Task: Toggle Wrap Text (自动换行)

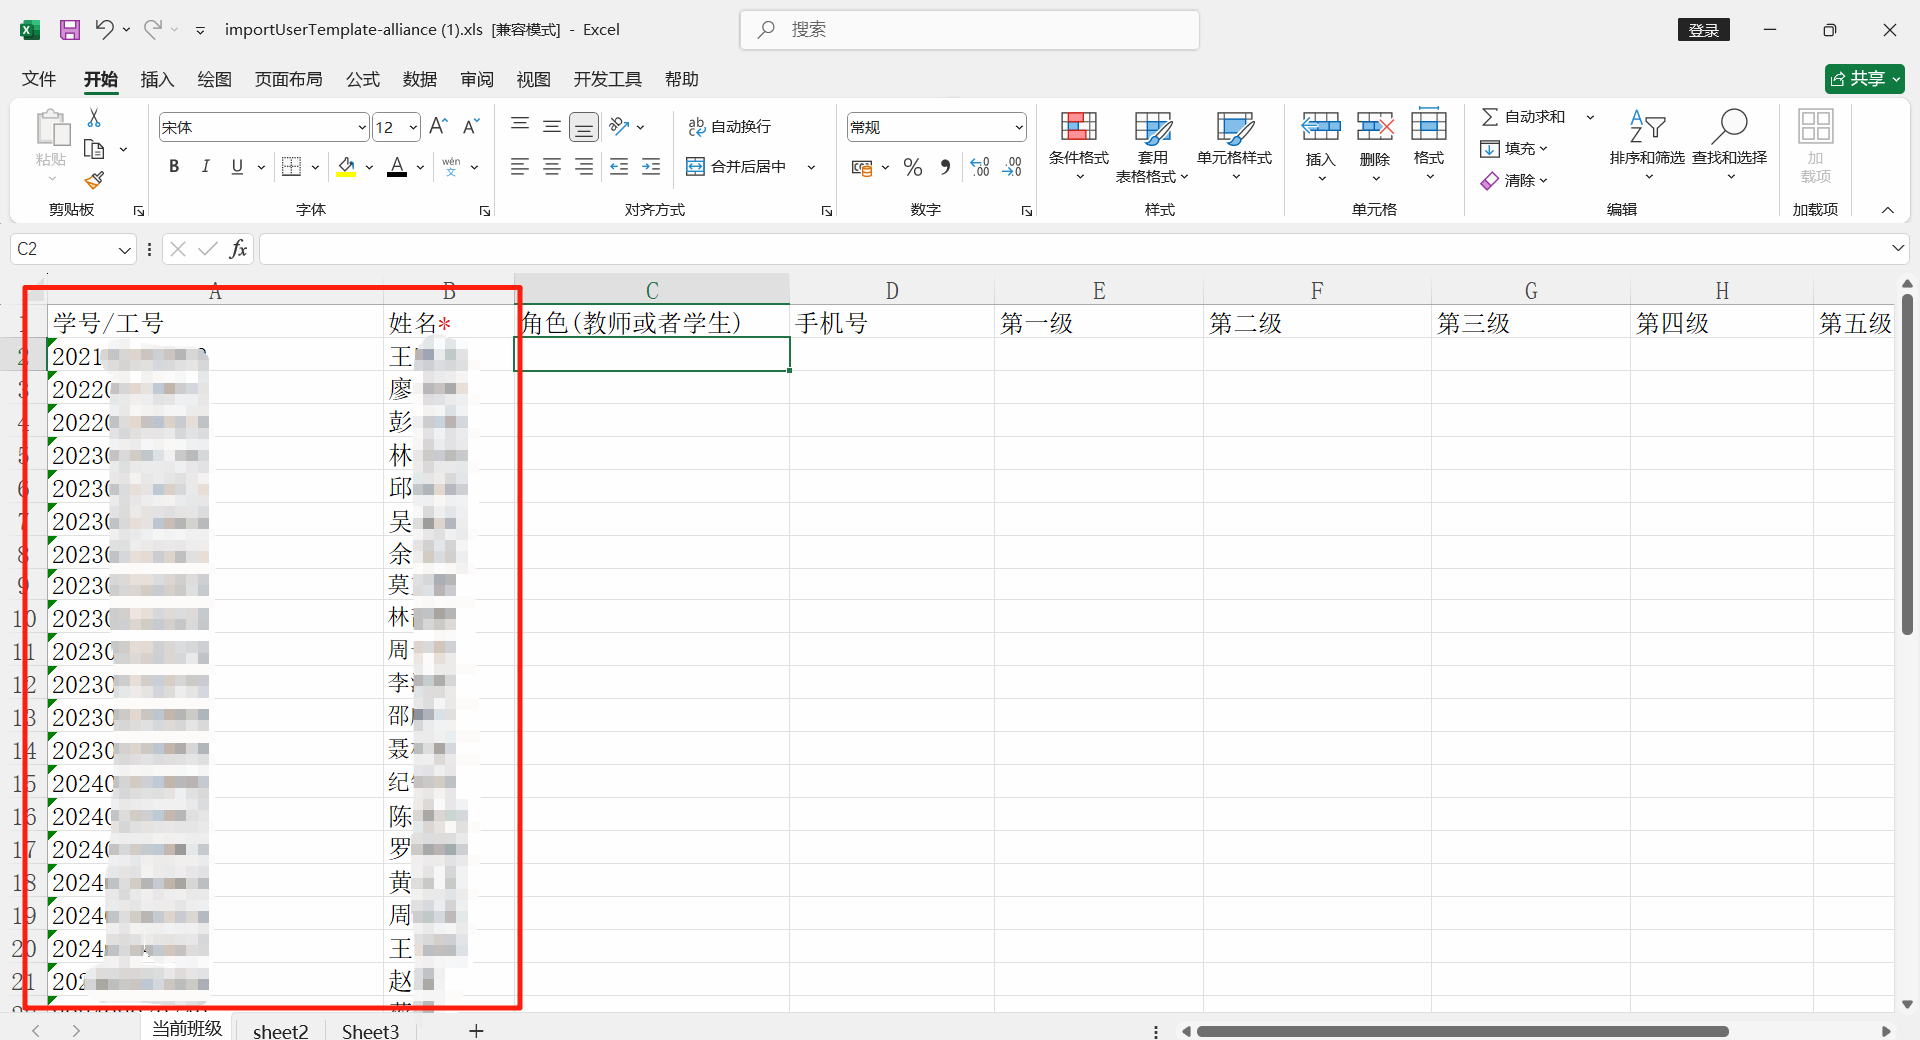Action: (x=730, y=127)
